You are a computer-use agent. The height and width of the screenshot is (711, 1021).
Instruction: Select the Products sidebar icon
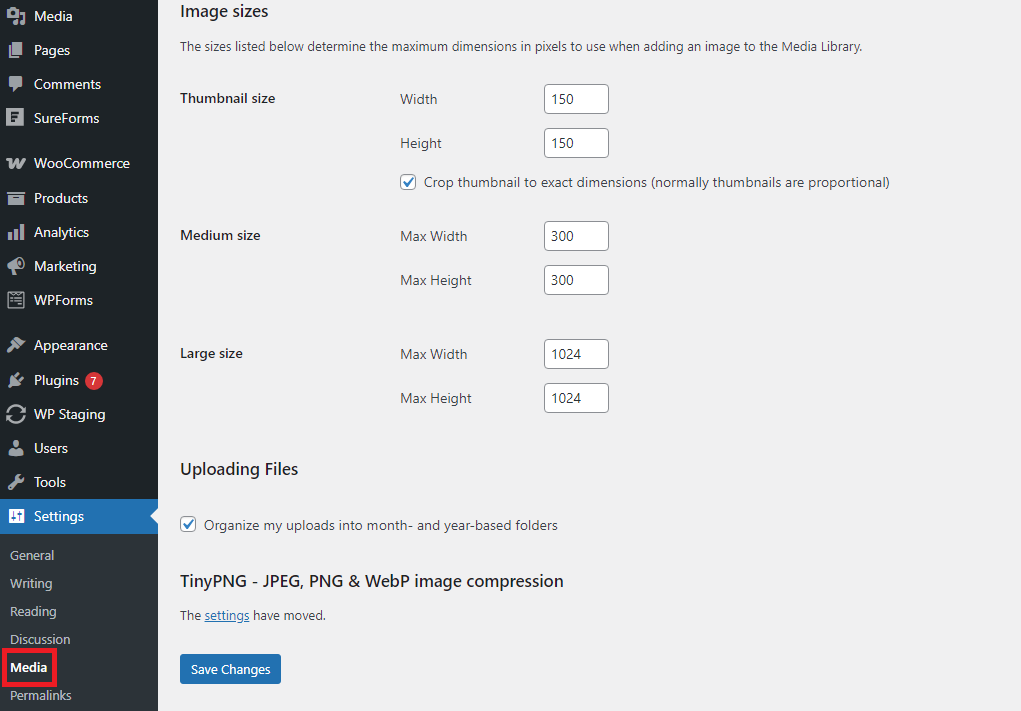pyautogui.click(x=17, y=198)
